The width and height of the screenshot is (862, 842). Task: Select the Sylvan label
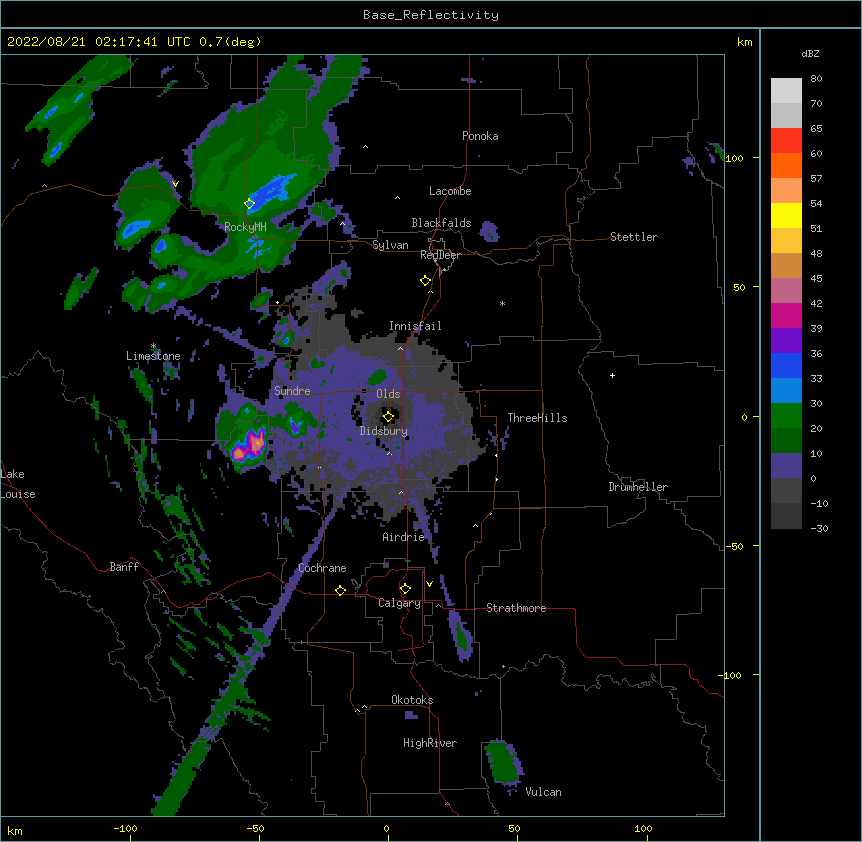click(x=390, y=245)
